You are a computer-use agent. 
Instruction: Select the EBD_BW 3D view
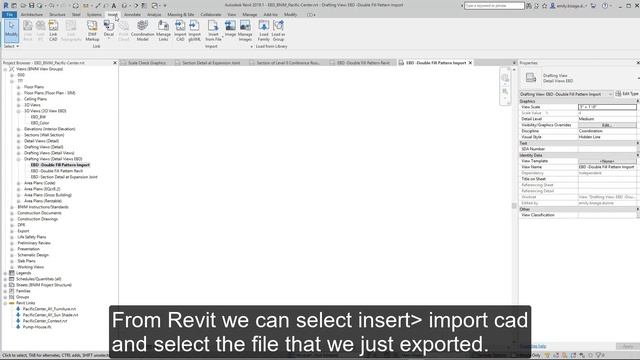pyautogui.click(x=38, y=117)
